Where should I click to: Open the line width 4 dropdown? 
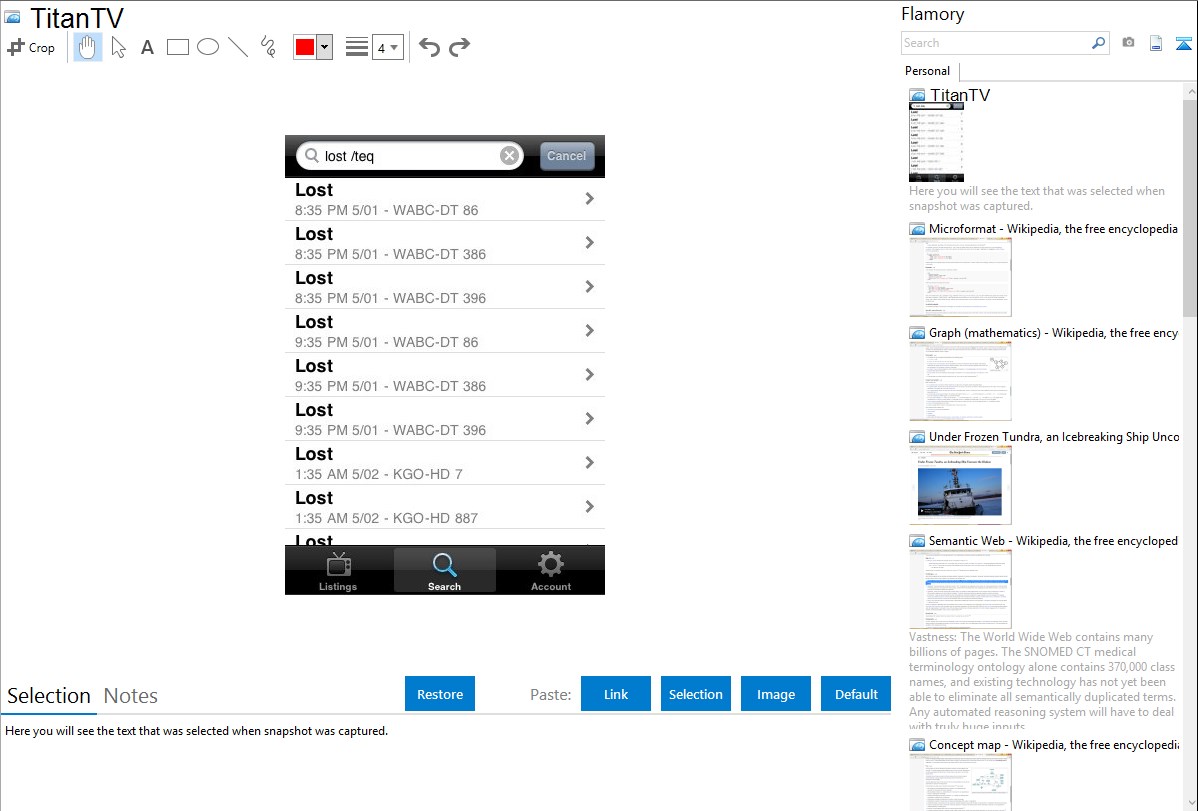click(388, 47)
